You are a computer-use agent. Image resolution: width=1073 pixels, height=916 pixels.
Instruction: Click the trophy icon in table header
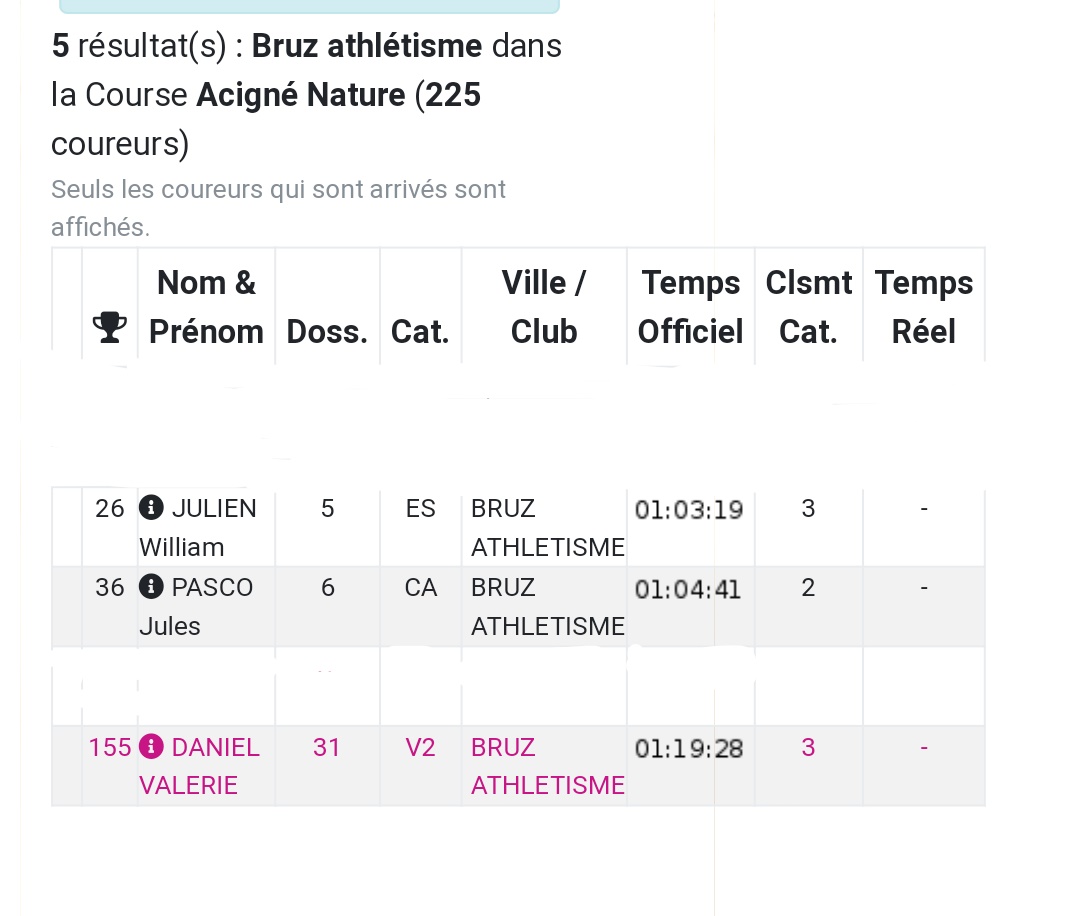click(109, 327)
